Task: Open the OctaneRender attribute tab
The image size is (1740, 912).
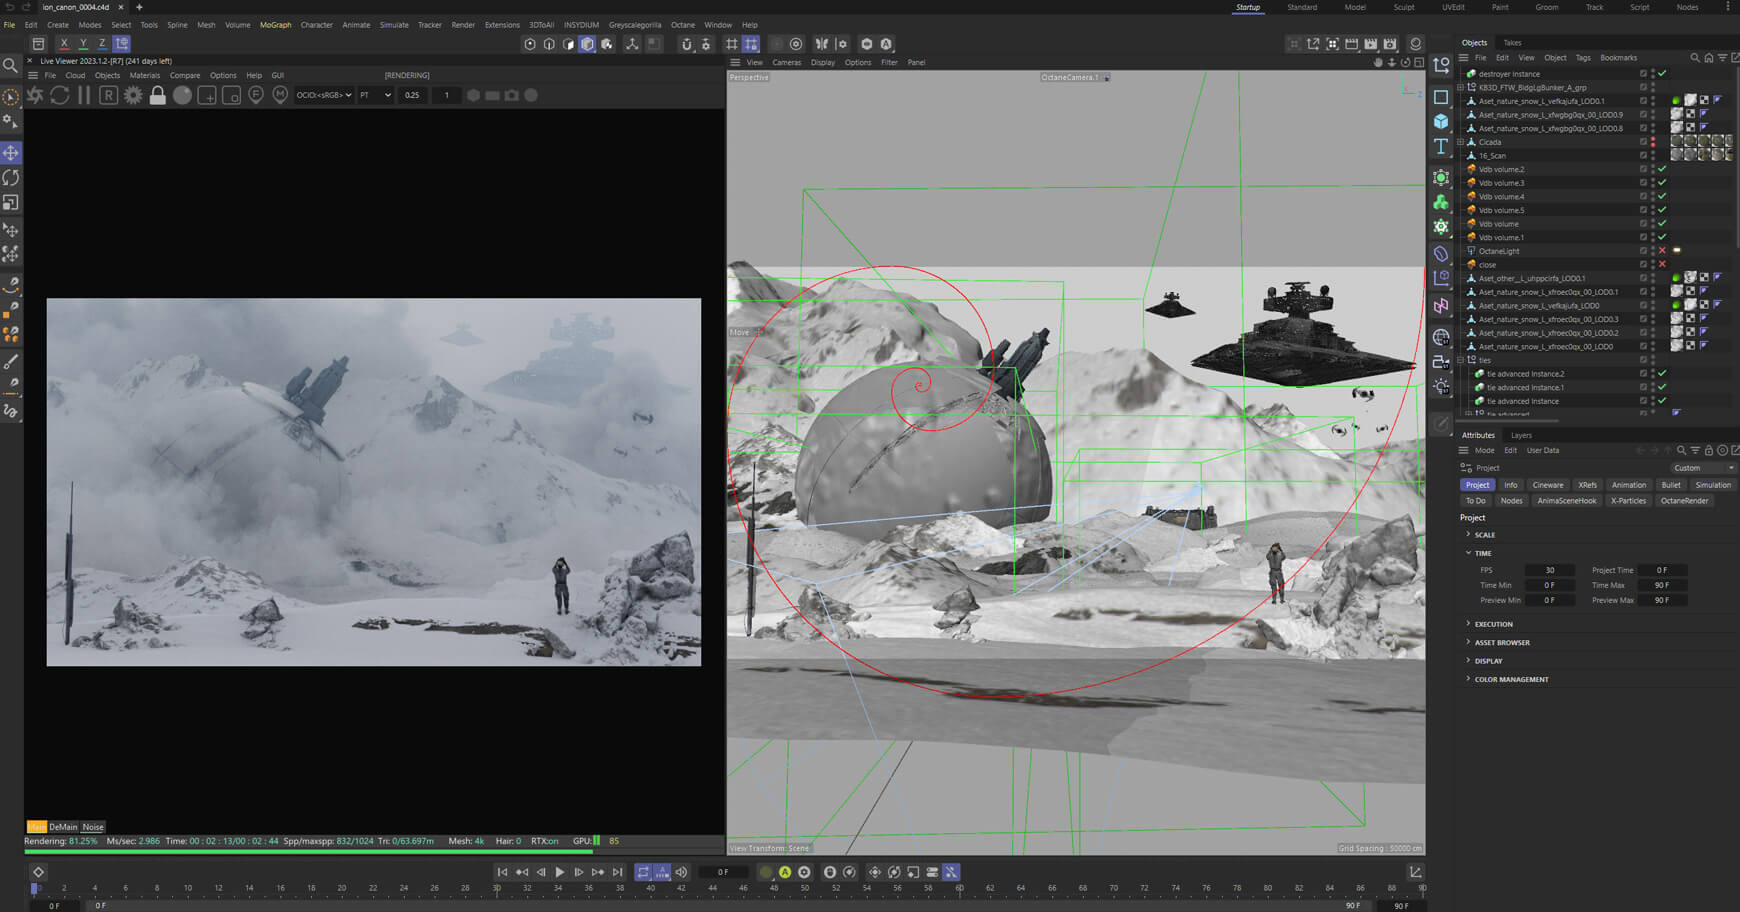Action: pyautogui.click(x=1685, y=501)
